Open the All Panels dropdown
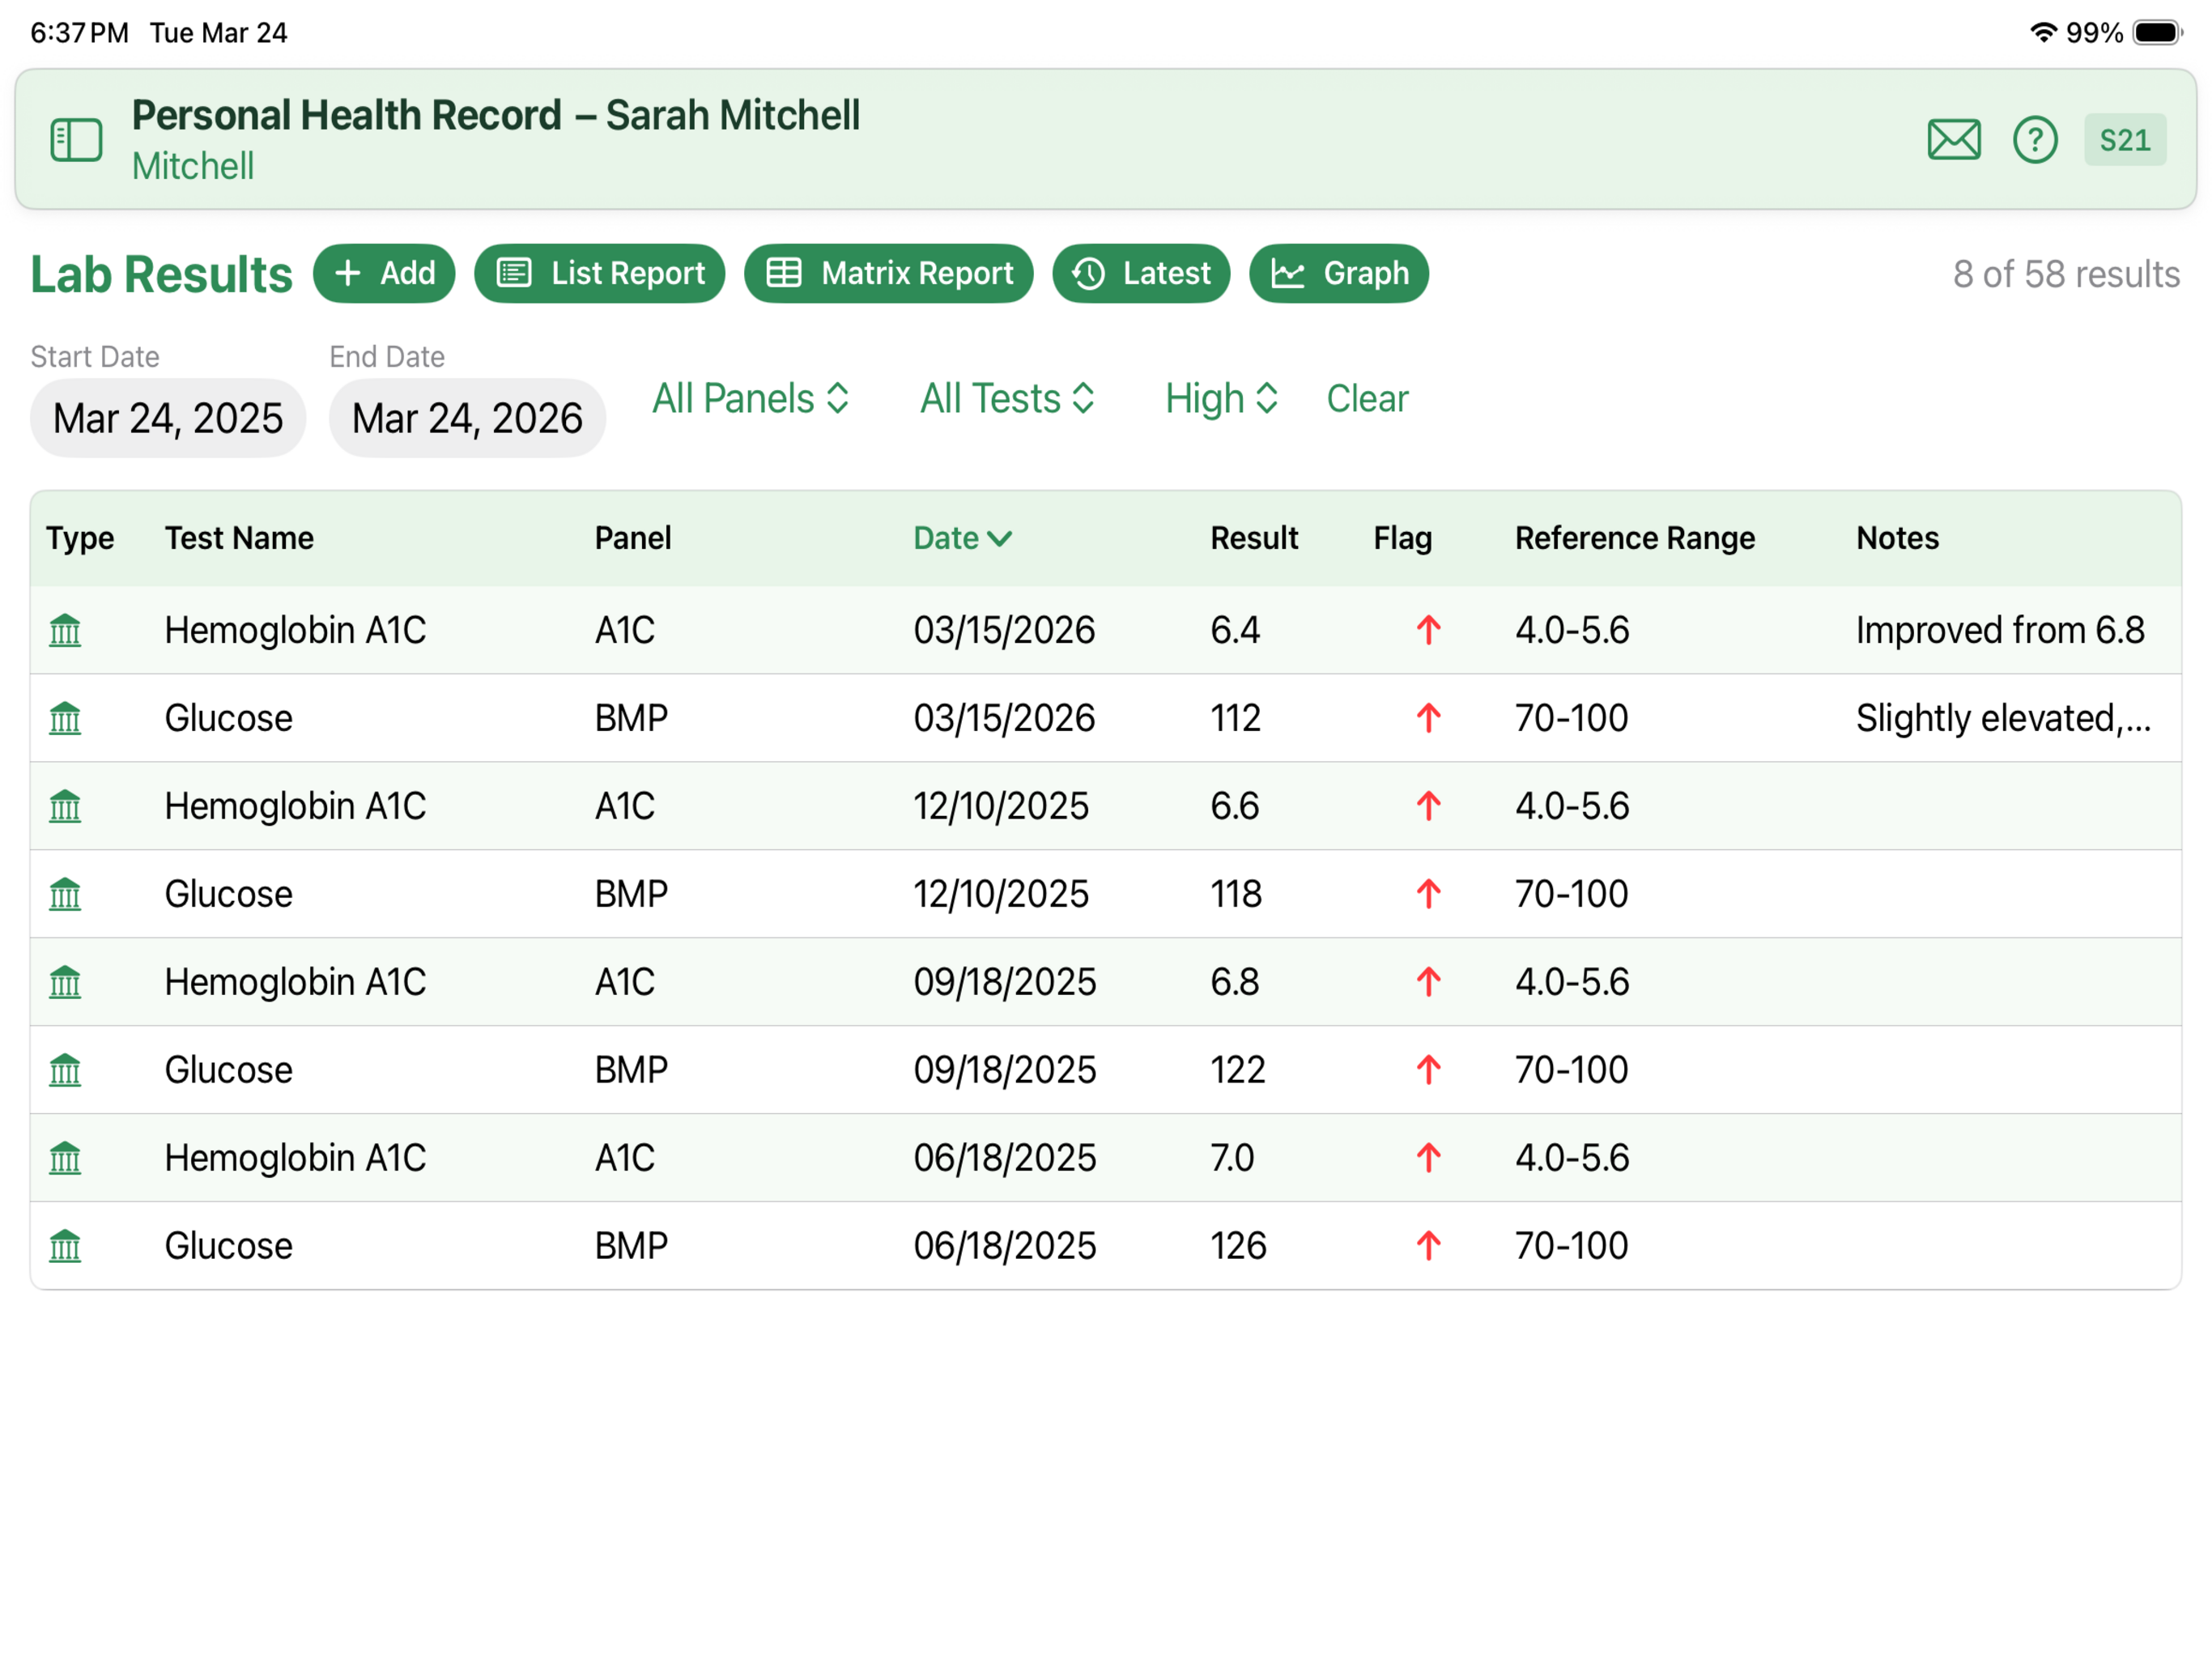This screenshot has width=2212, height=1658. (751, 398)
